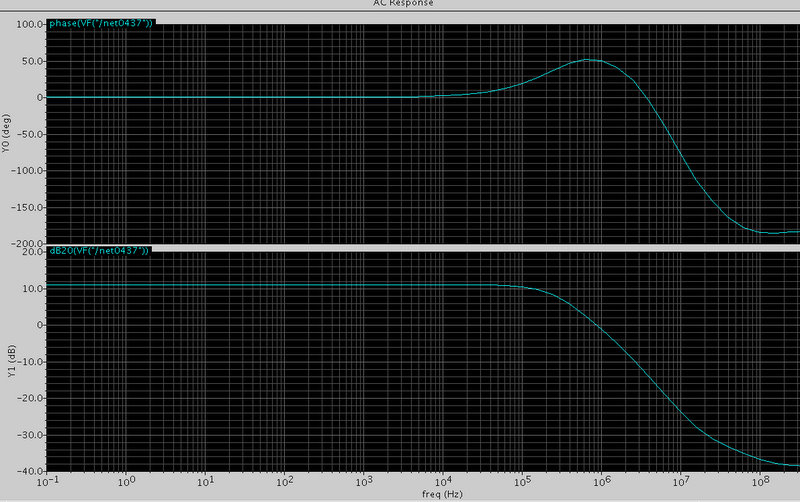The image size is (800, 502).
Task: Click the 10^-1 frequency tick label
Action: point(46,481)
